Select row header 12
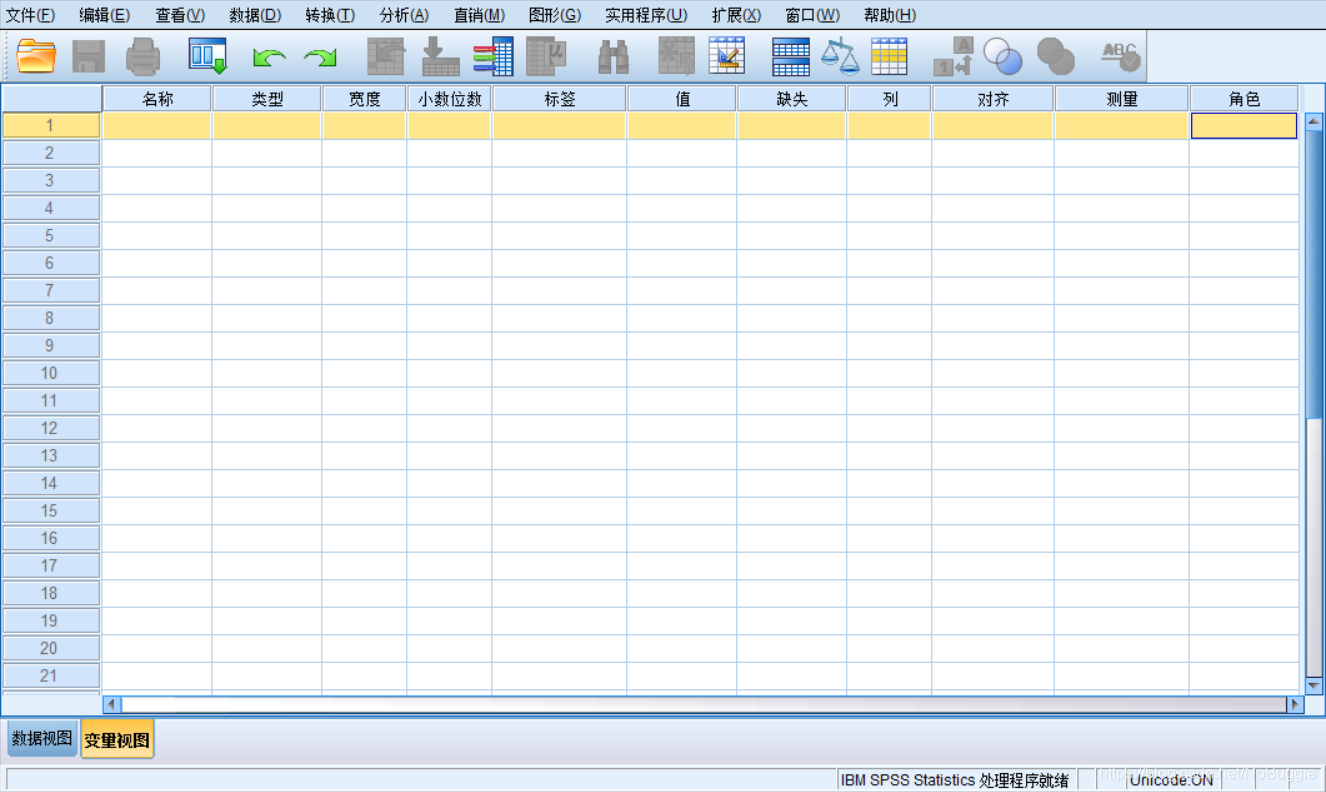Screen dimensions: 1326x792 (x=50, y=428)
